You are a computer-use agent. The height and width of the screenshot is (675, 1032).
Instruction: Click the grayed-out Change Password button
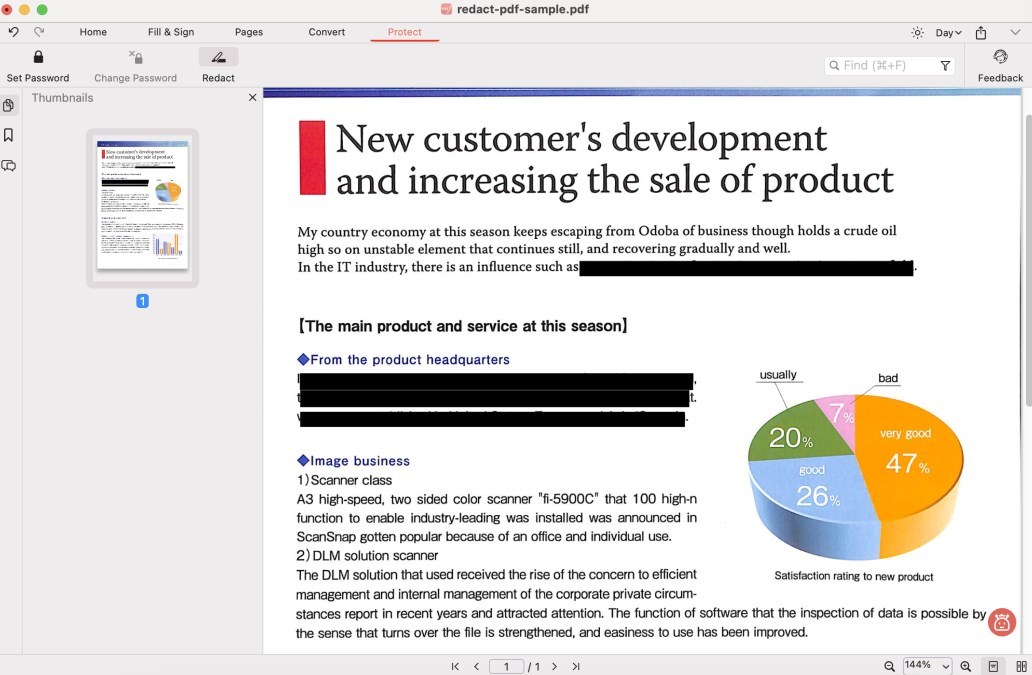pos(135,63)
